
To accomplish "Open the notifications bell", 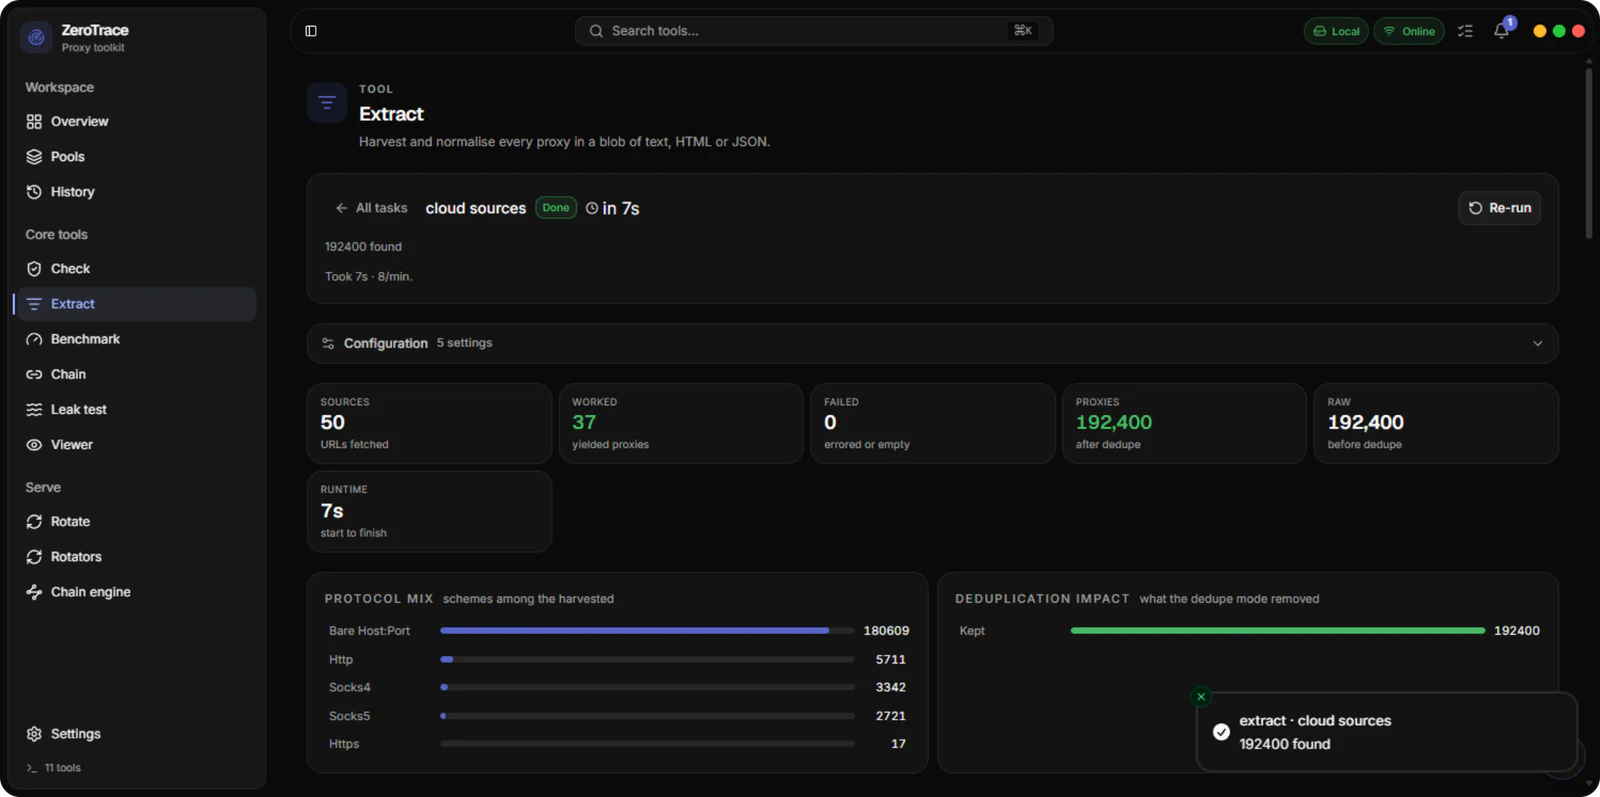I will [x=1501, y=31].
